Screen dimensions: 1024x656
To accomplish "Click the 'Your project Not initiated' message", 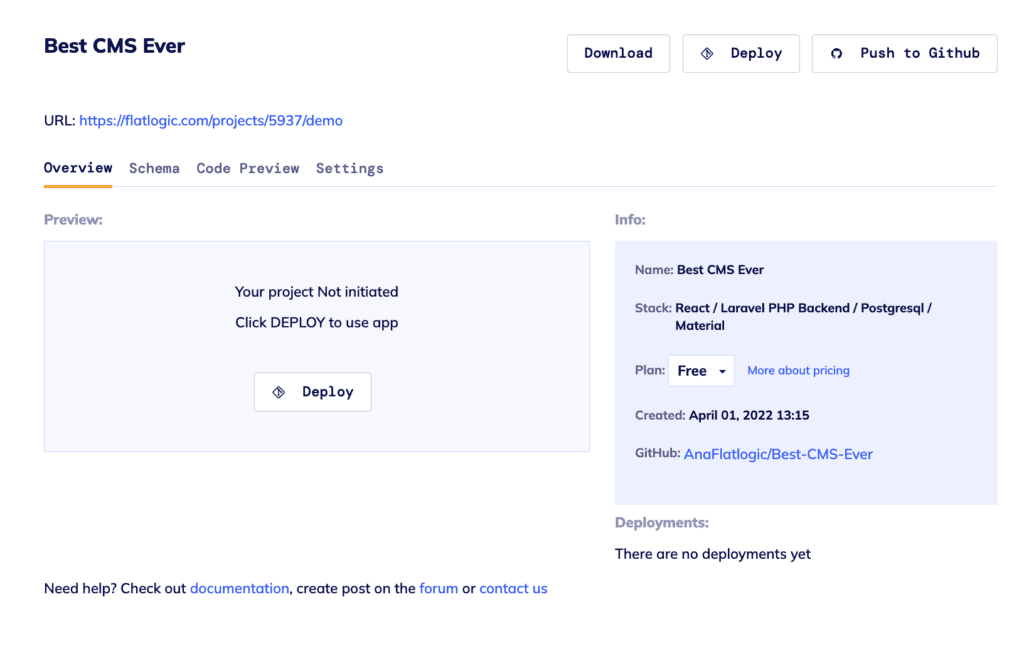I will (x=317, y=291).
